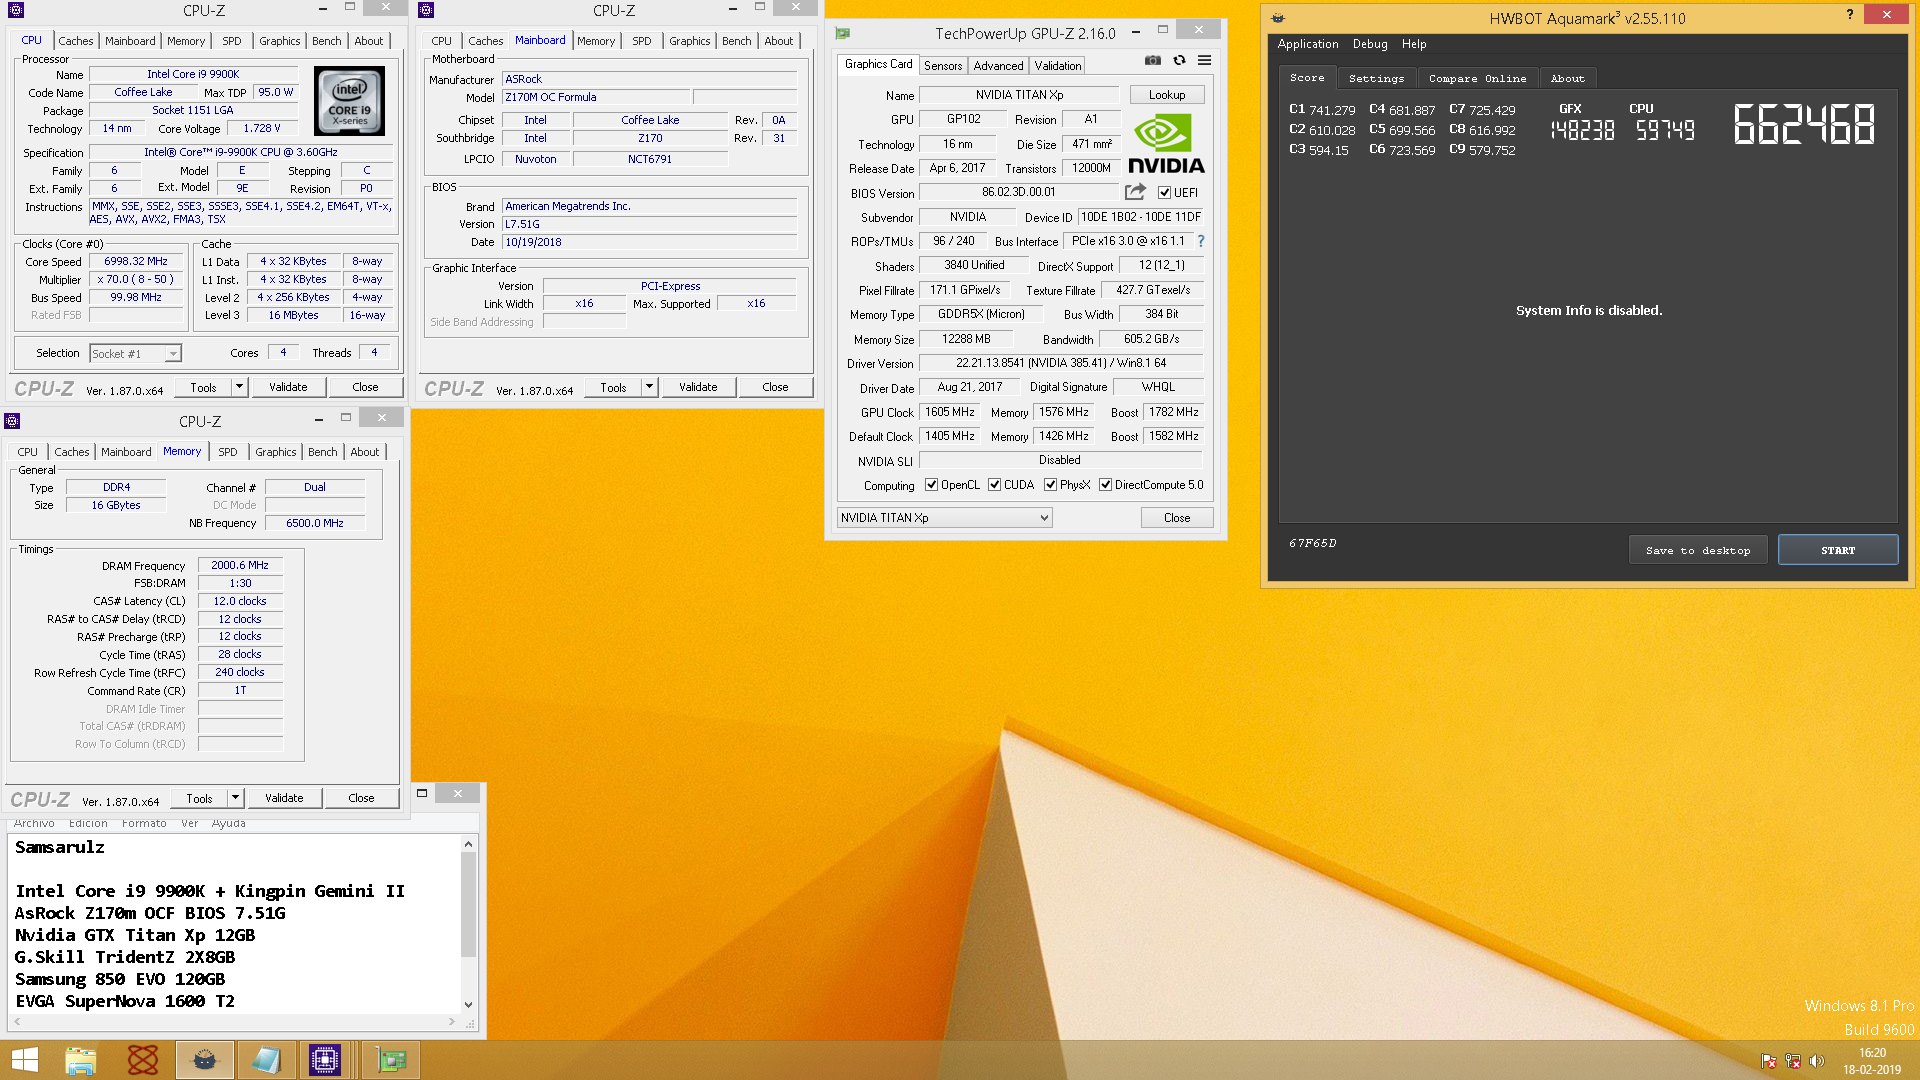Screen dimensions: 1920x1080
Task: Open the Graphics tab in the CPU-Z Mainboard window
Action: [689, 41]
